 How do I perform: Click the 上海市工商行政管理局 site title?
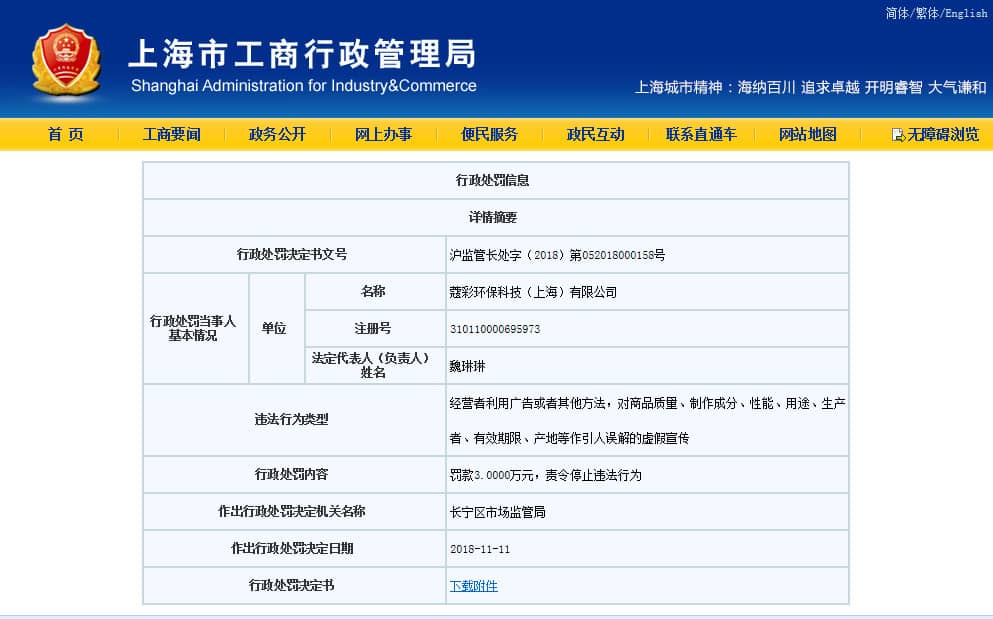[302, 53]
